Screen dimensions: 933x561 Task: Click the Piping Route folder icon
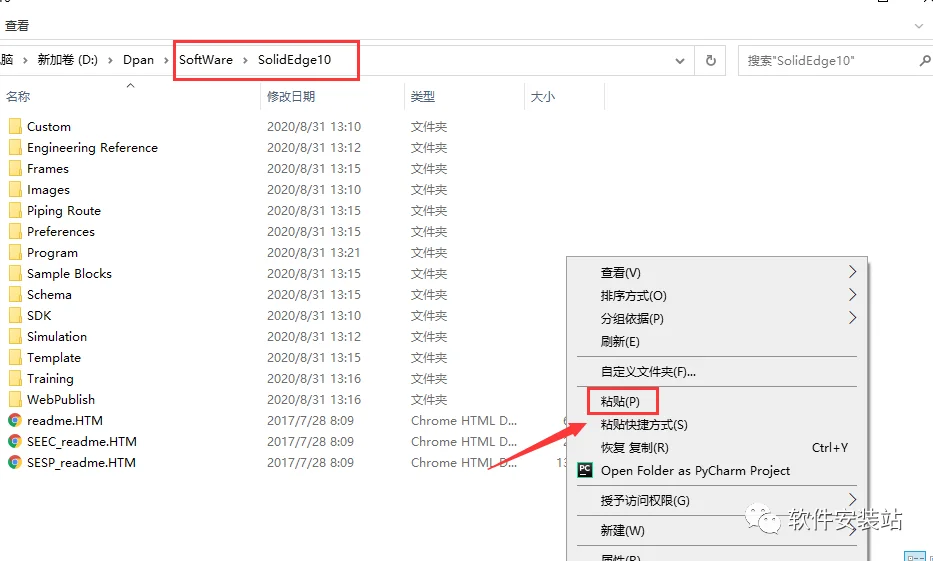coord(15,211)
